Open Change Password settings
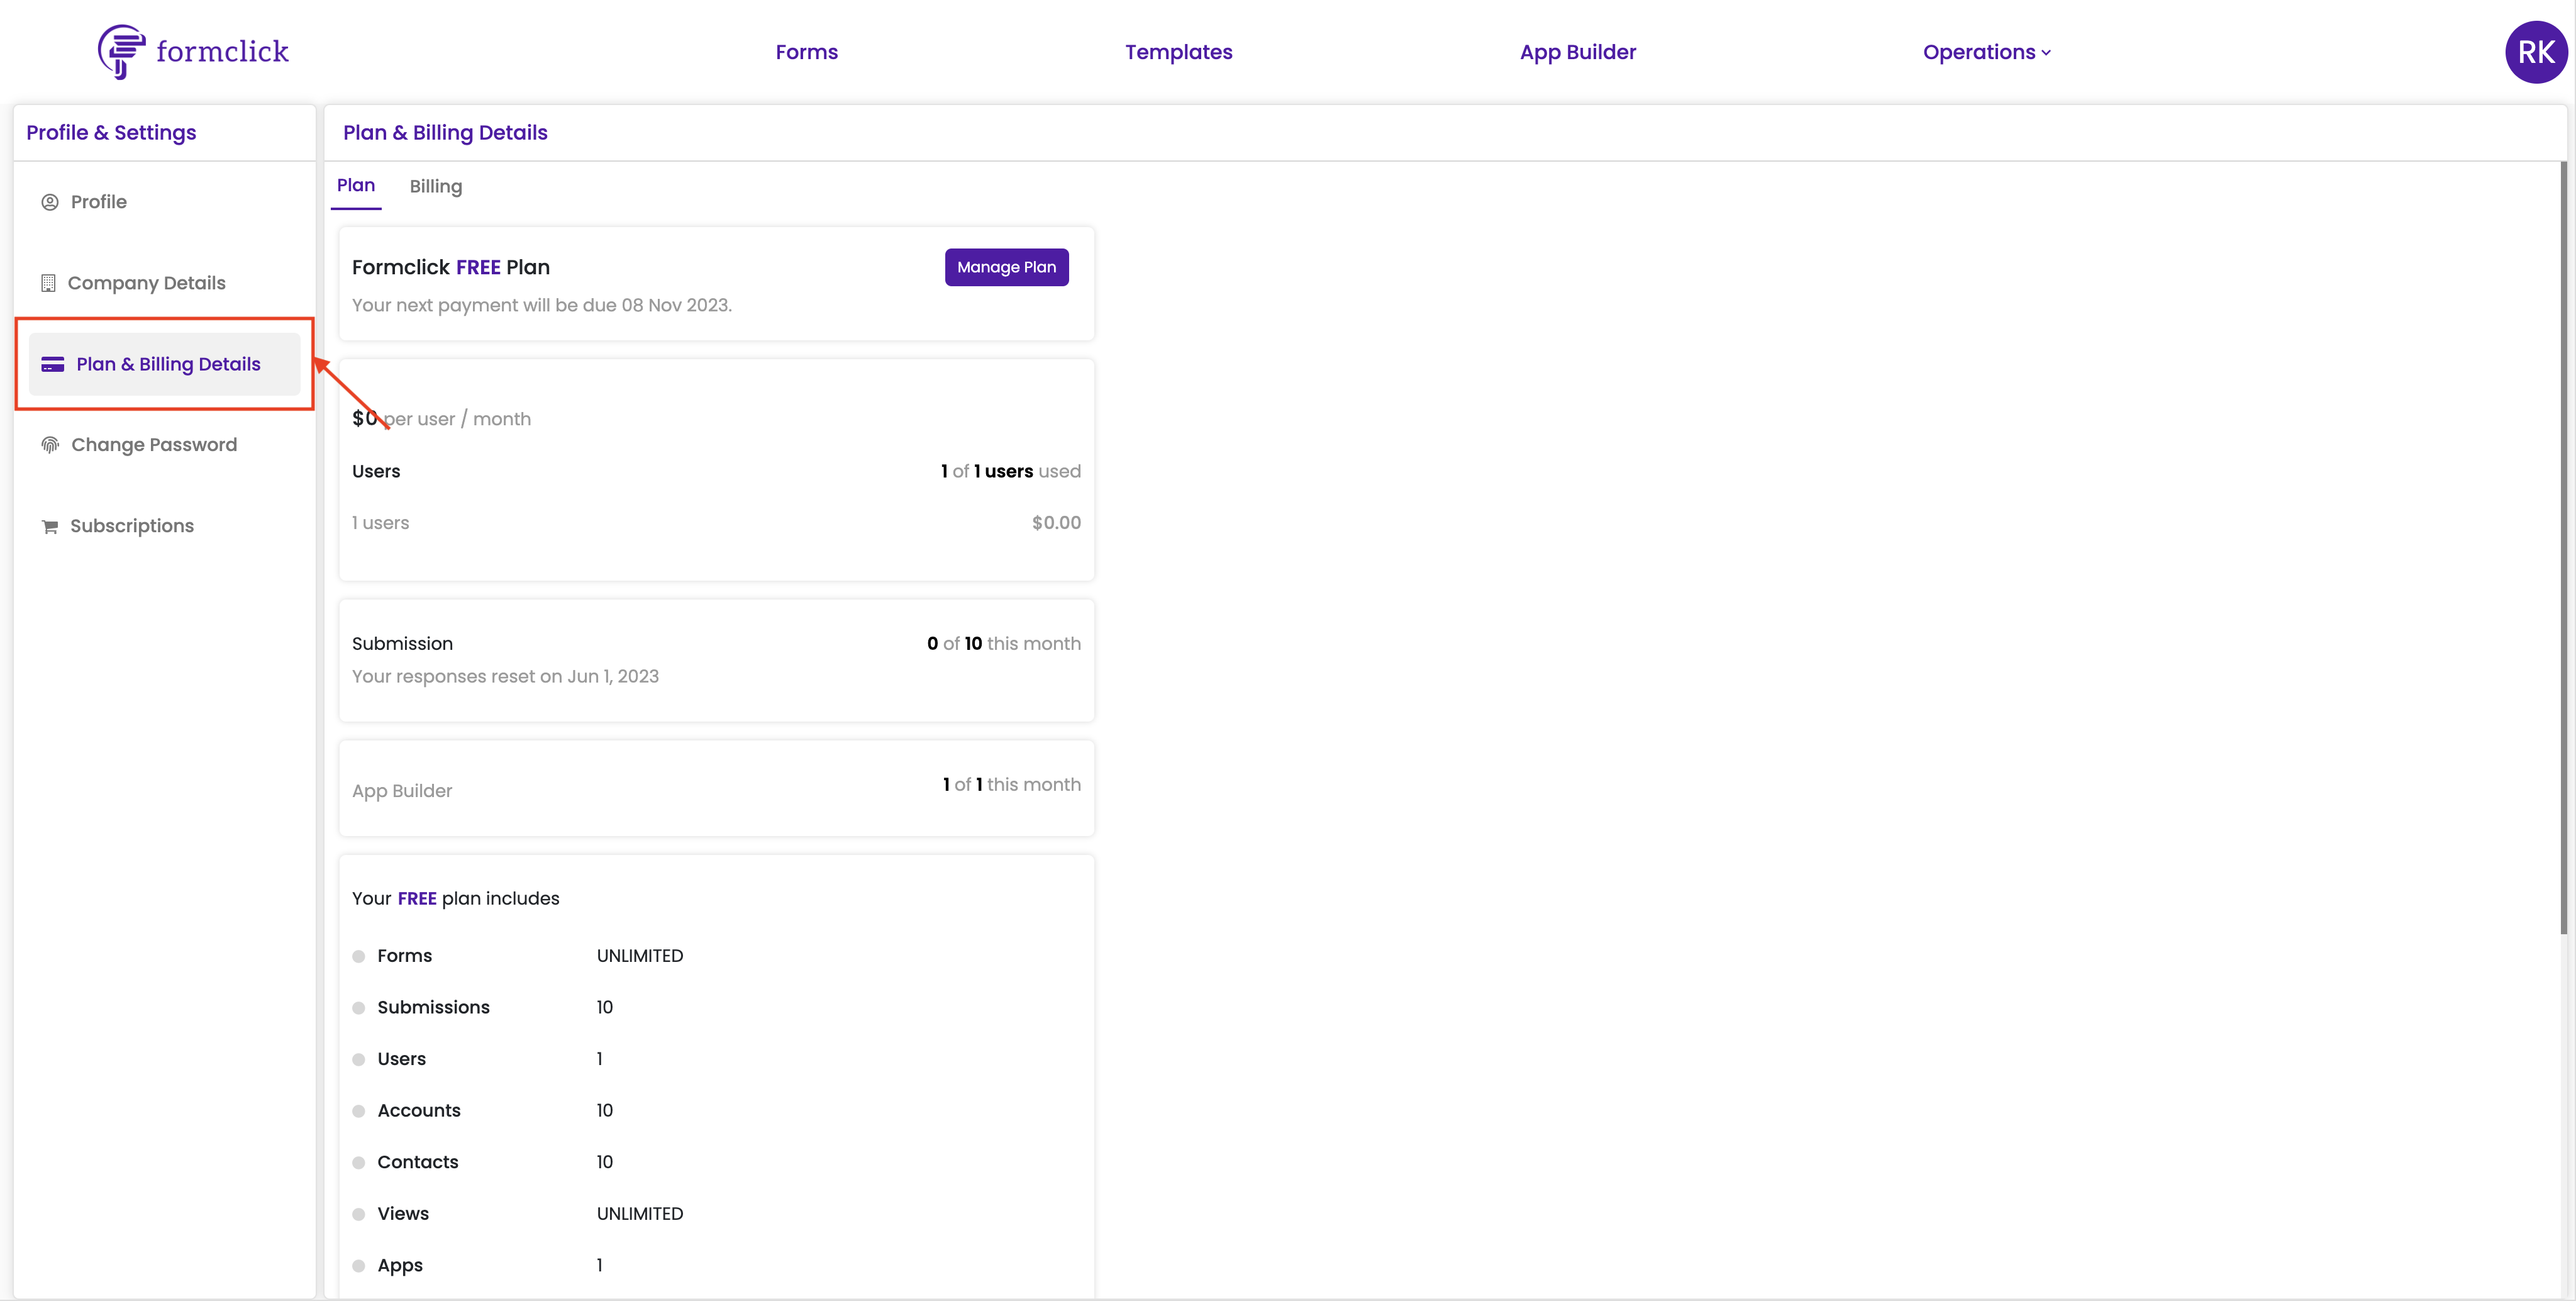 pyautogui.click(x=153, y=445)
